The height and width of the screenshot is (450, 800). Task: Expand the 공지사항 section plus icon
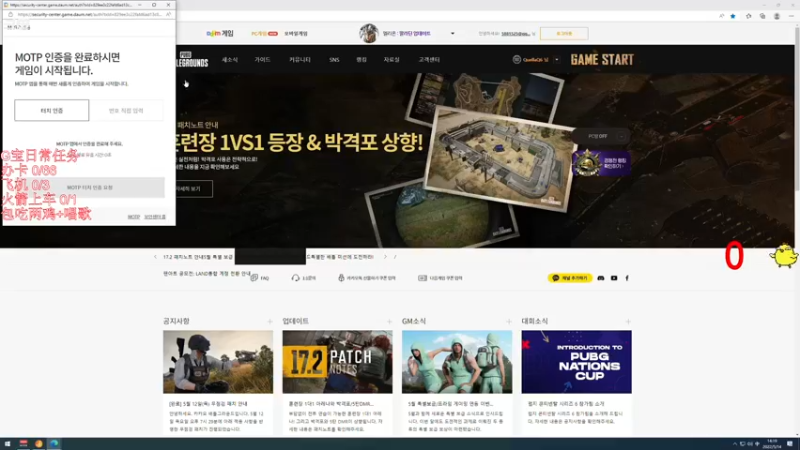(x=269, y=321)
